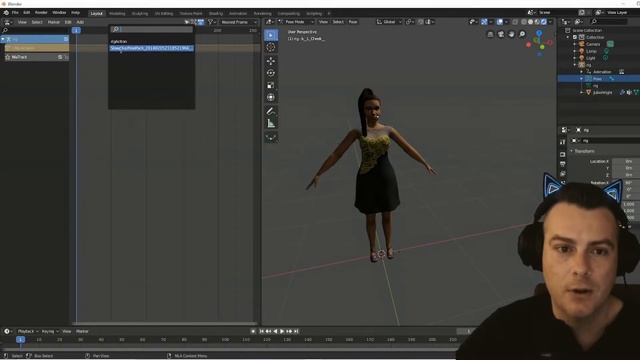
Task: Open NLA editor type selector icon
Action: click(8, 22)
